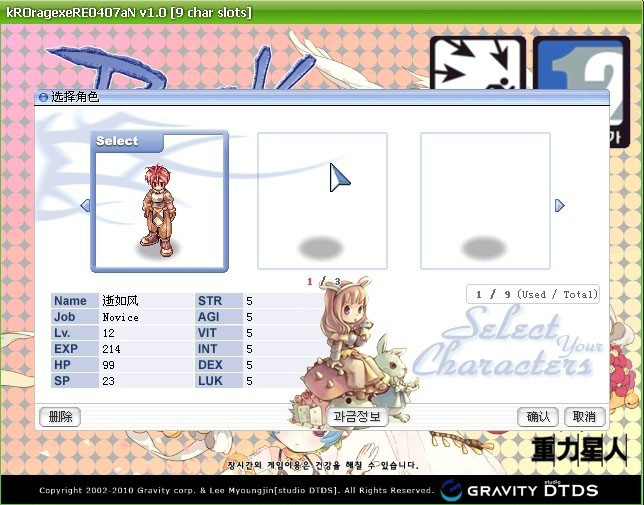
Task: Choose the empty middle character slot
Action: tap(322, 201)
